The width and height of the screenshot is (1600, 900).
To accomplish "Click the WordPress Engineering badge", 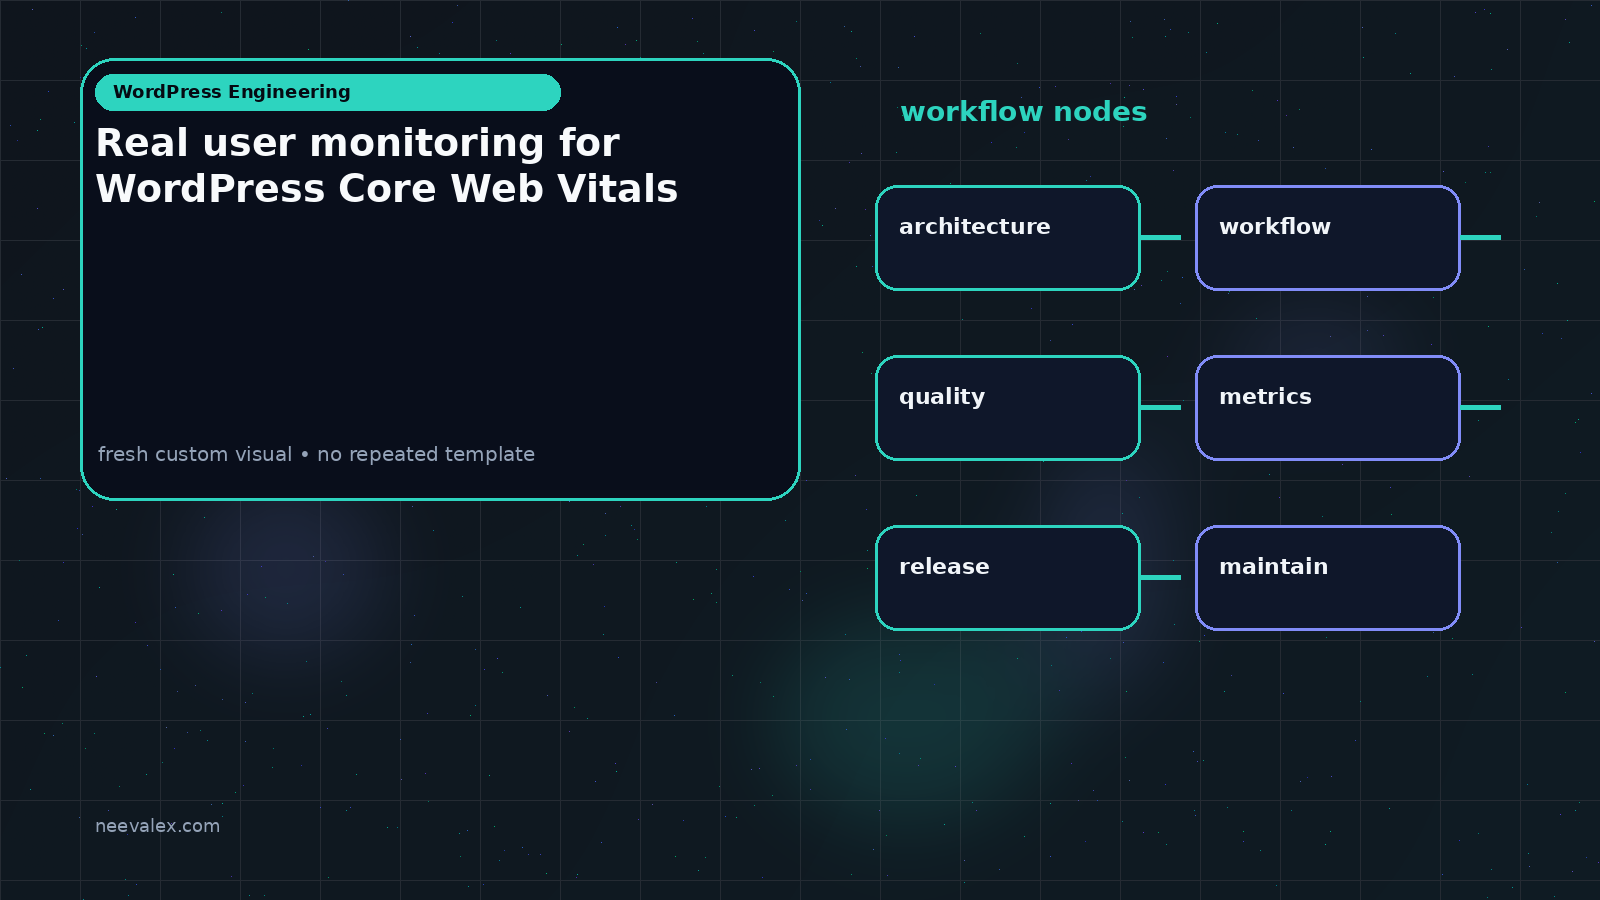I will 328,92.
